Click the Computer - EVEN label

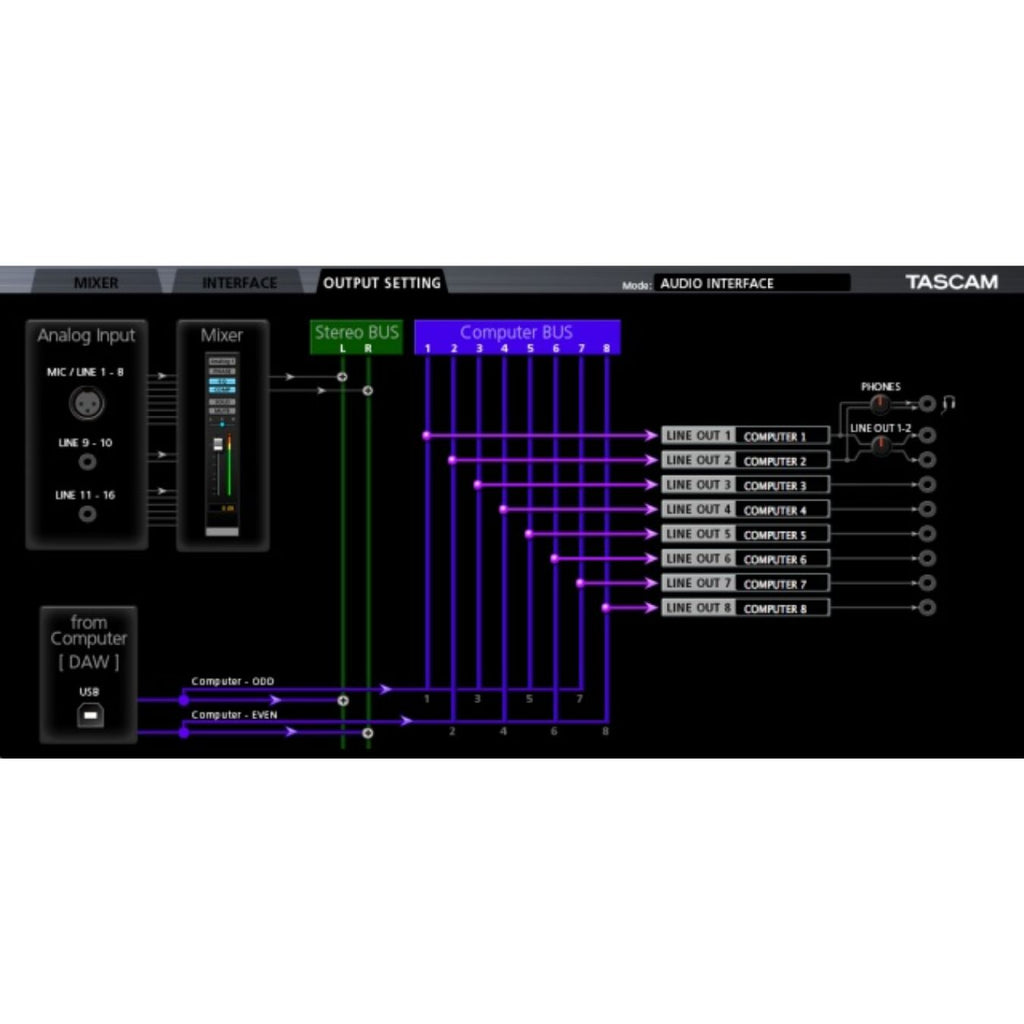click(x=234, y=715)
